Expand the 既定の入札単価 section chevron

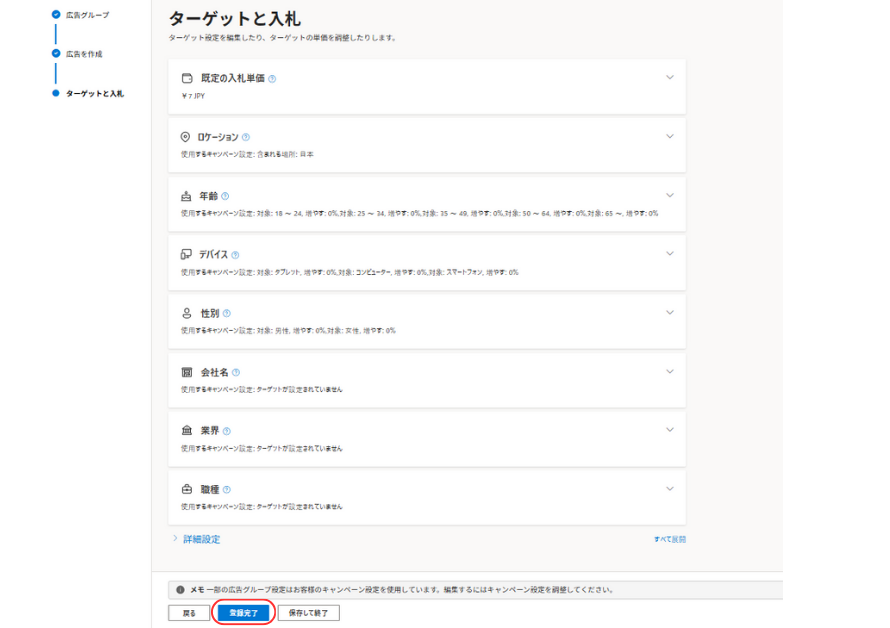[670, 77]
